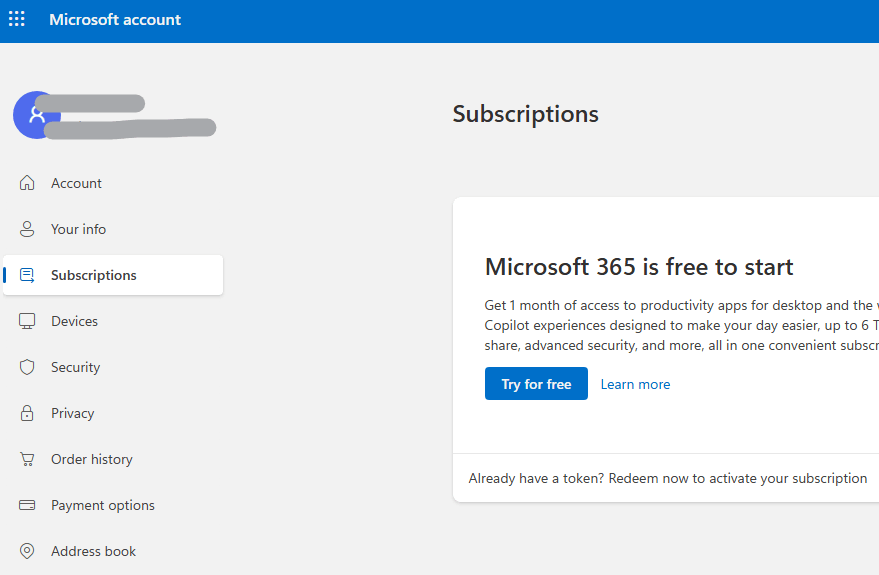Select Devices in the sidebar
Viewport: 879px width, 575px height.
74,321
